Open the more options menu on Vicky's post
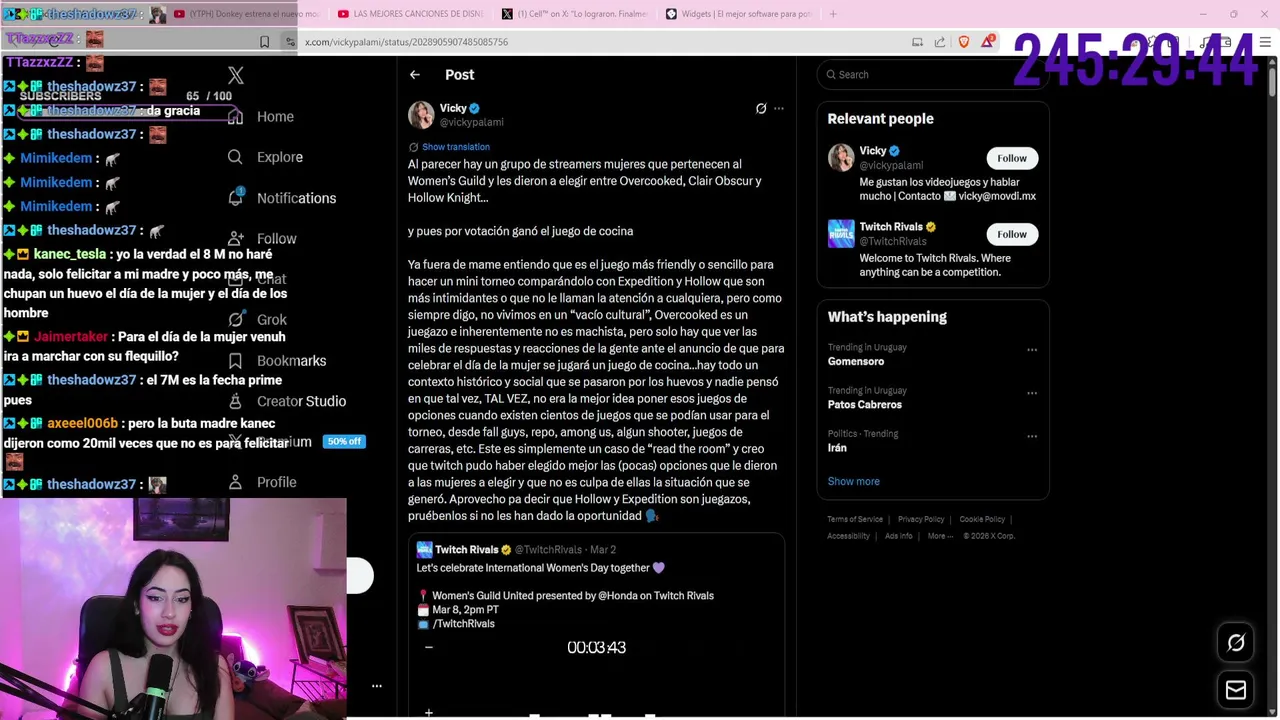Viewport: 1280px width, 720px height. pyautogui.click(x=779, y=108)
